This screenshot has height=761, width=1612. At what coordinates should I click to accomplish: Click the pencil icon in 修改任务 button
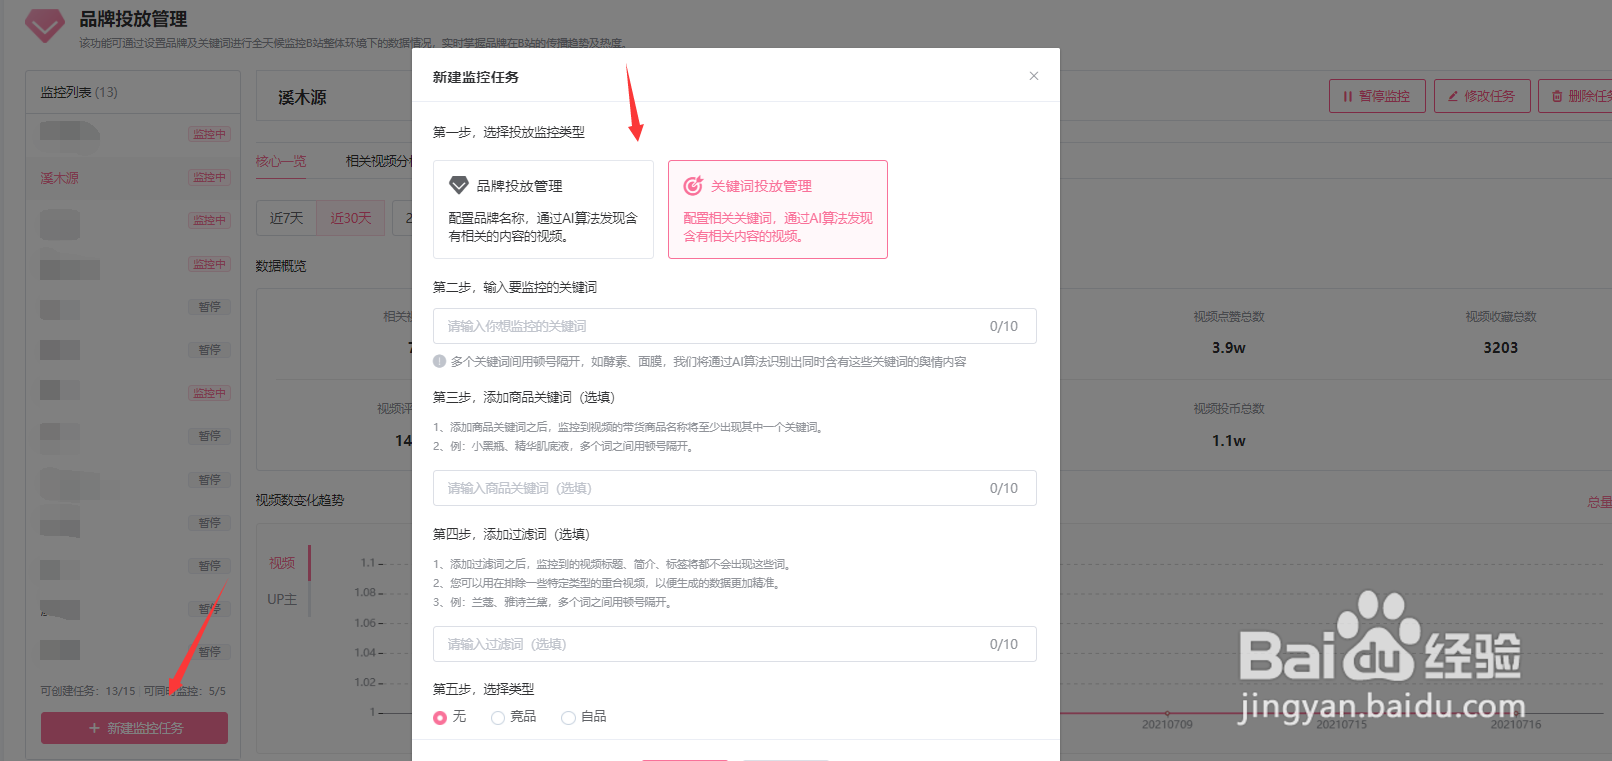pos(1453,97)
